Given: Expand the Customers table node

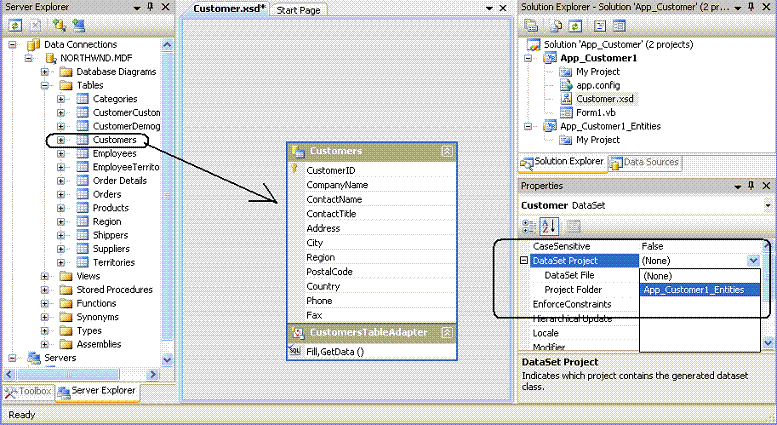Looking at the screenshot, I should click(60, 140).
